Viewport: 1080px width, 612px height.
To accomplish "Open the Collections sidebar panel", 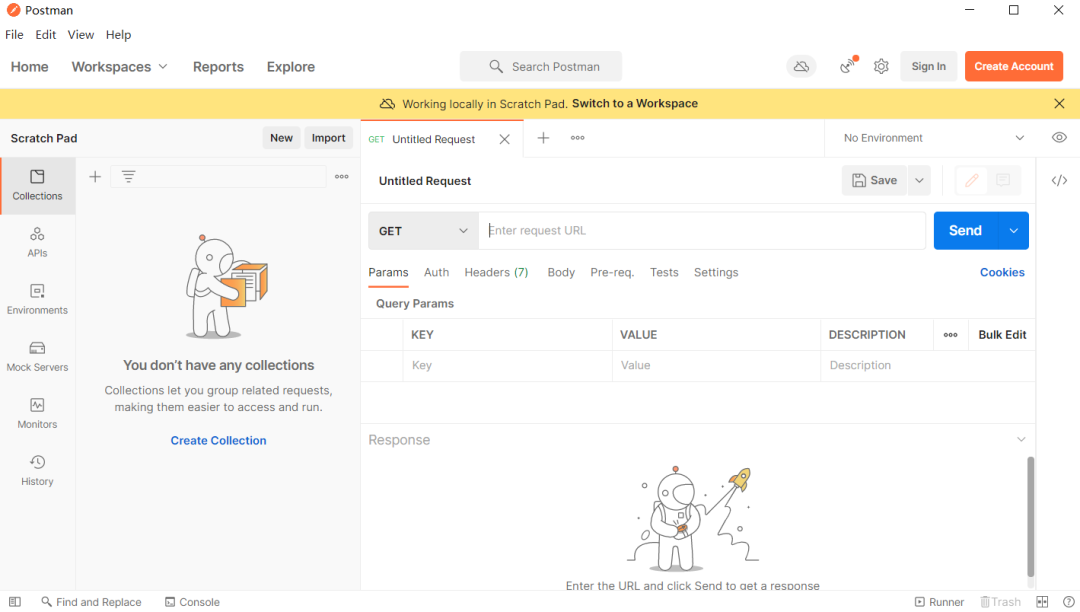I will pyautogui.click(x=37, y=185).
